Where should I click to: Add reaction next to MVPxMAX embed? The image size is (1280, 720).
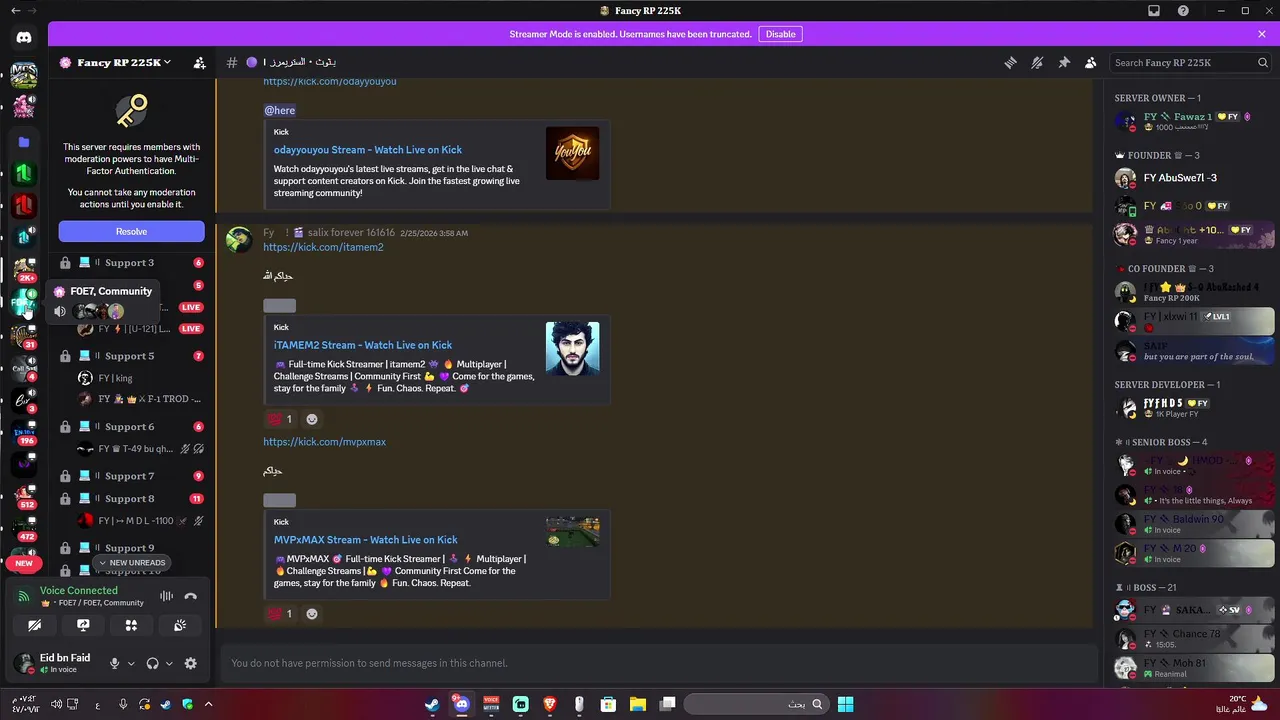[312, 613]
